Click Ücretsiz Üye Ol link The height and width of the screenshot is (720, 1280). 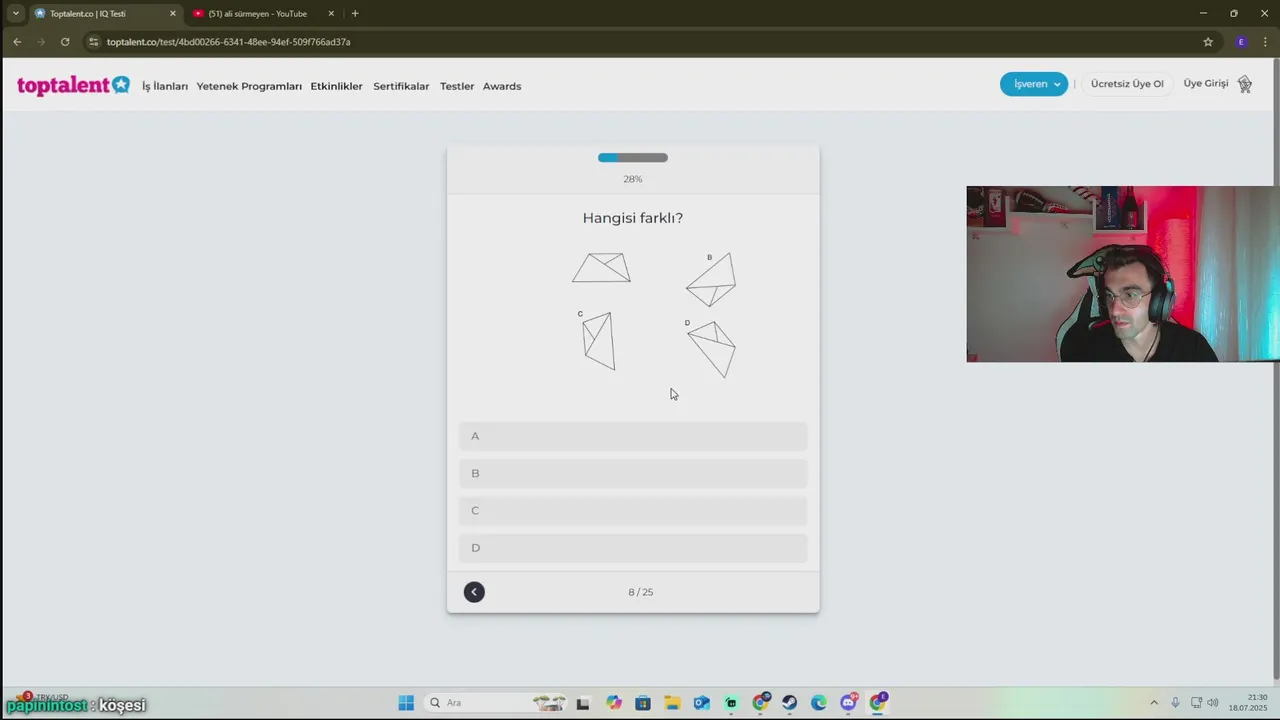[x=1127, y=84]
